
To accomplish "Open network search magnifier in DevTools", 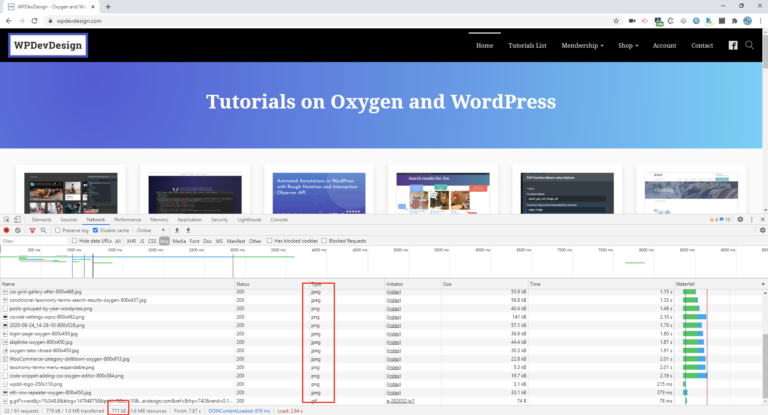I will click(x=44, y=230).
